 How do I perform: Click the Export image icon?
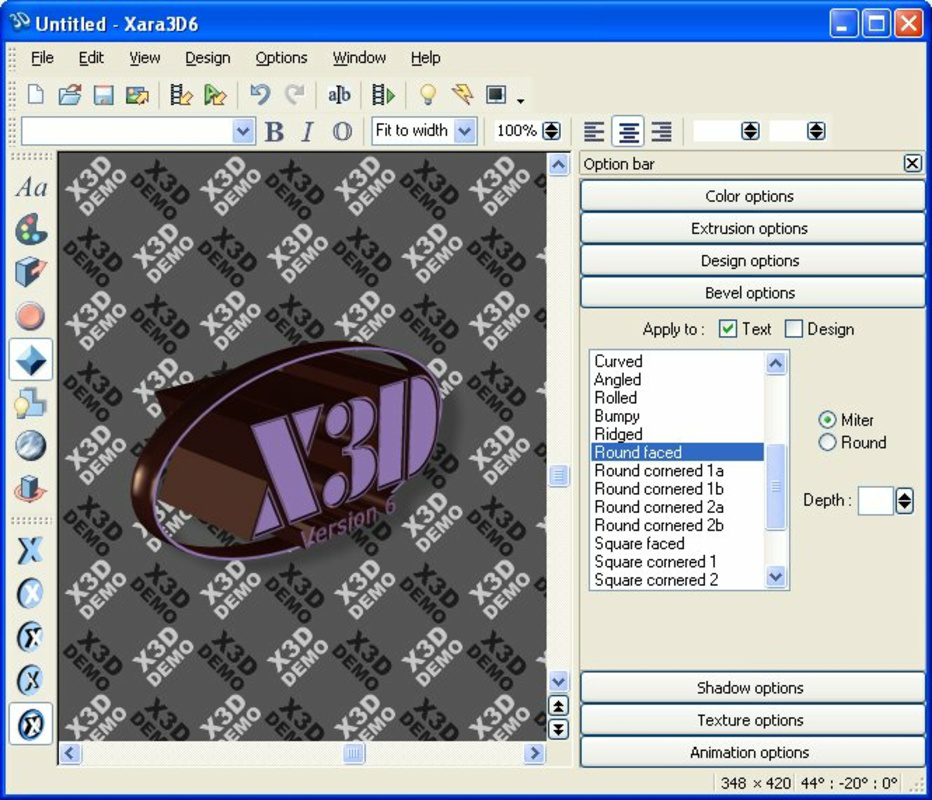[x=137, y=95]
